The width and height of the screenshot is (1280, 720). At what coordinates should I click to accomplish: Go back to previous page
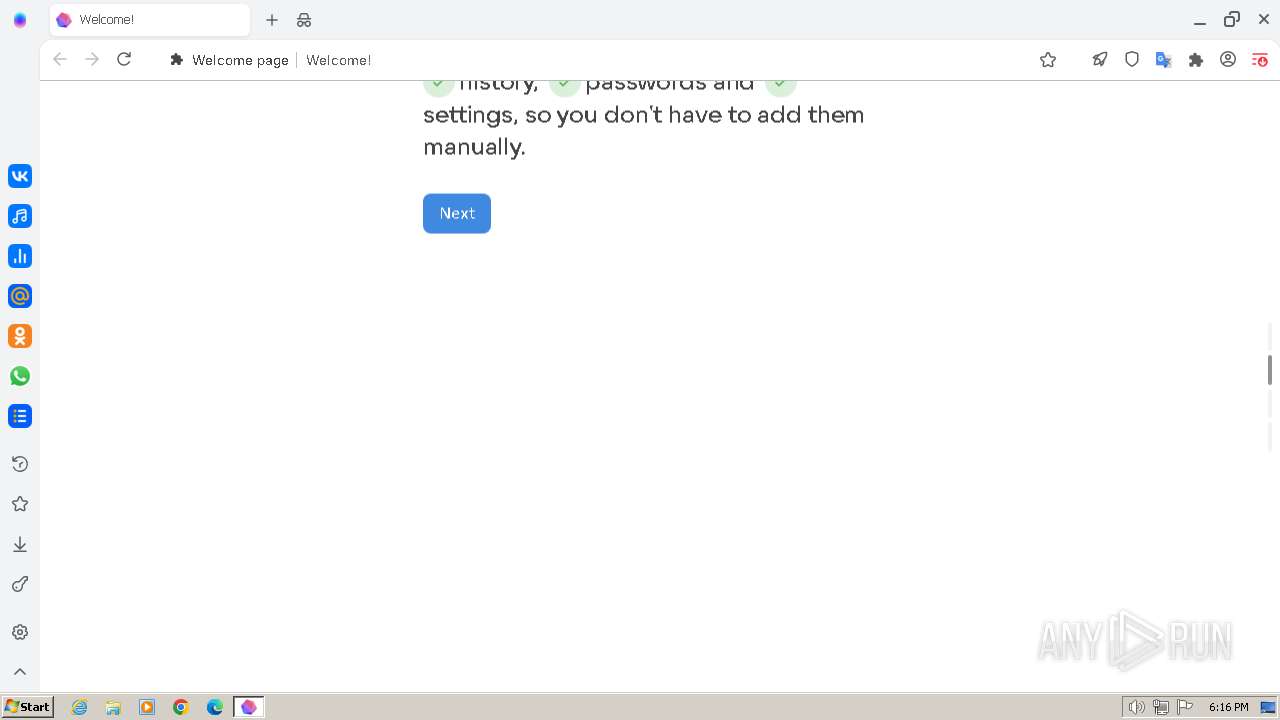(x=60, y=60)
